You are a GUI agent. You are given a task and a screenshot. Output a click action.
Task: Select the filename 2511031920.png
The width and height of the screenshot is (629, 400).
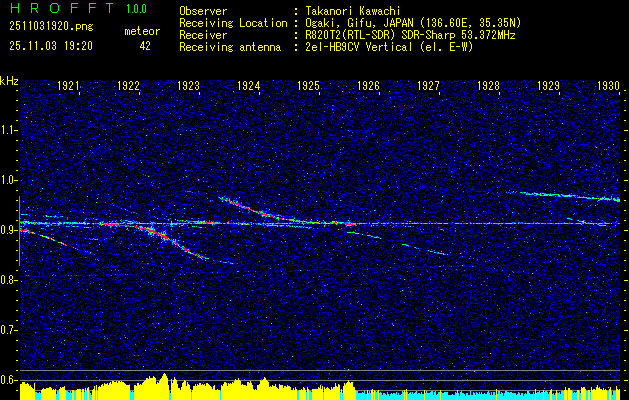[x=51, y=27]
